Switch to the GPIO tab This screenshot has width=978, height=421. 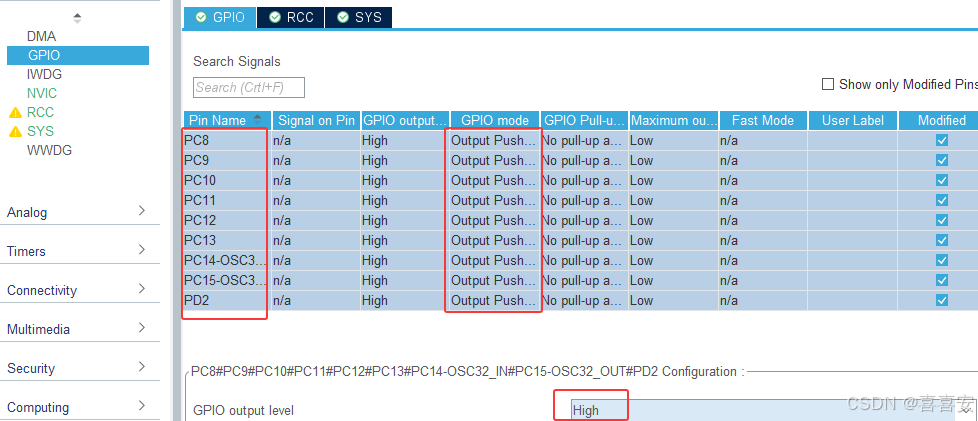tap(220, 17)
